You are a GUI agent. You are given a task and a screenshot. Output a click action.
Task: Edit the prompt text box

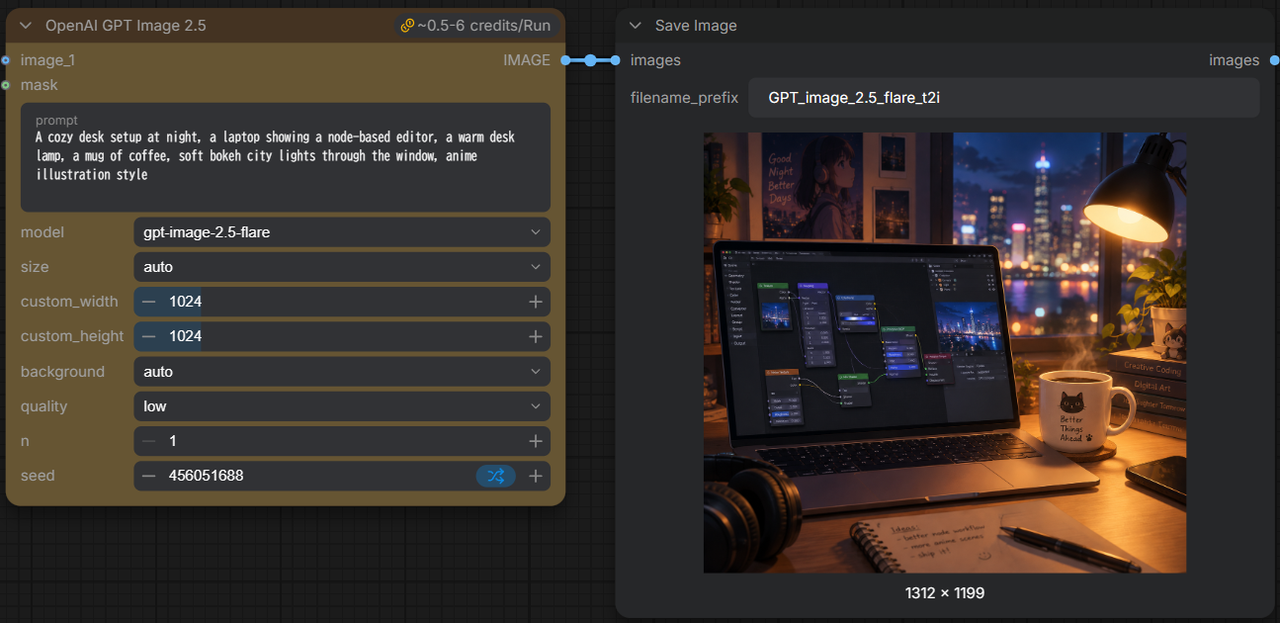click(x=286, y=157)
